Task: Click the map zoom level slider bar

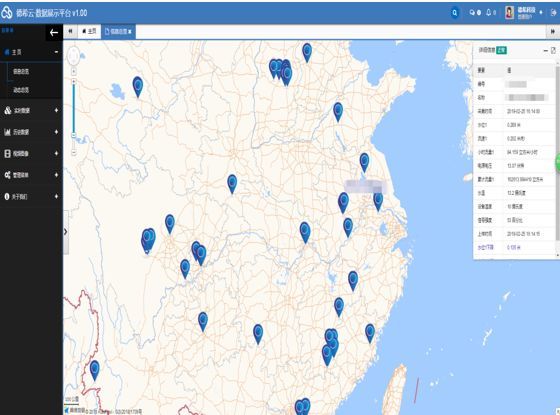Action: coord(74,107)
